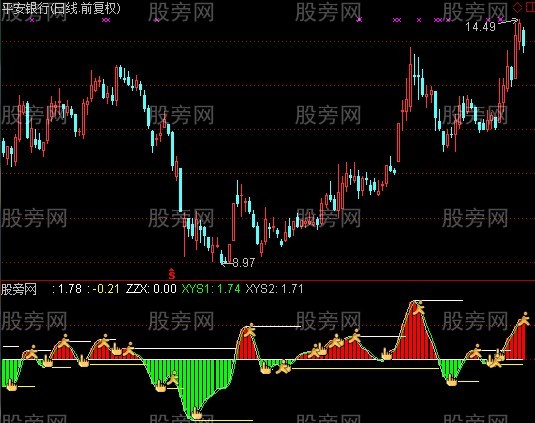Click the XYS2: 1.71 readout
This screenshot has width=535, height=423.
tap(274, 289)
